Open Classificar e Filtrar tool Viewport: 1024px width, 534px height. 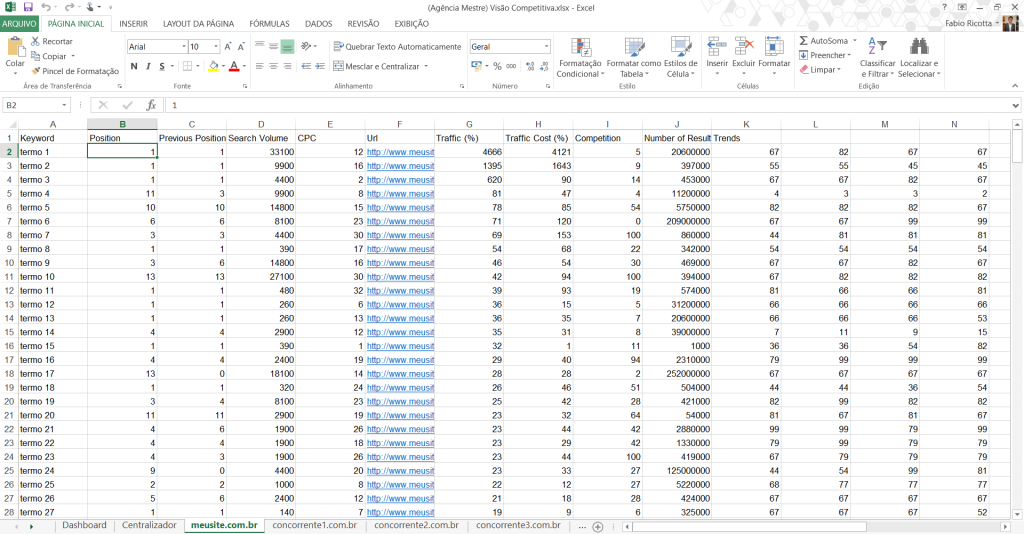[877, 56]
